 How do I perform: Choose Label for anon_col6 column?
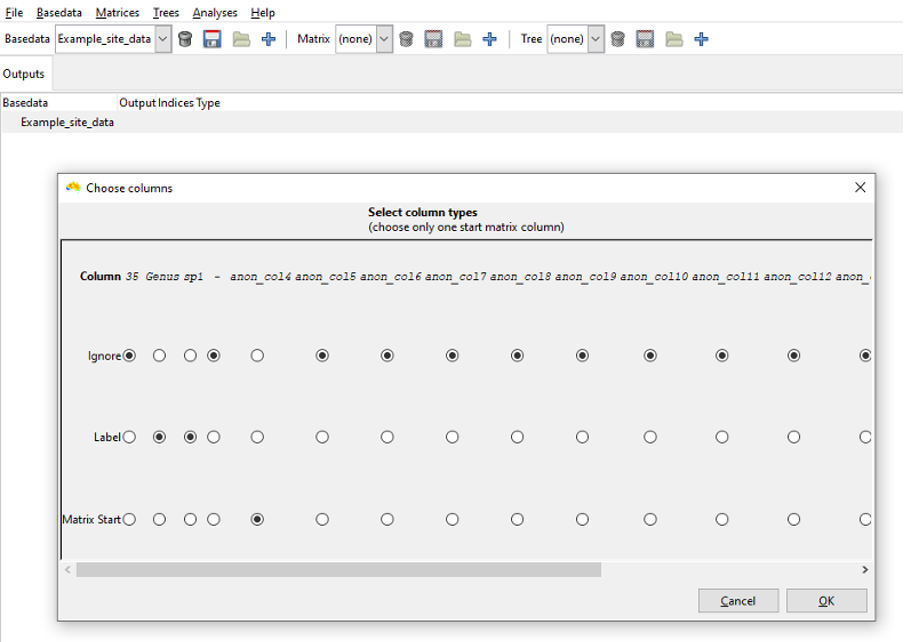tap(387, 437)
